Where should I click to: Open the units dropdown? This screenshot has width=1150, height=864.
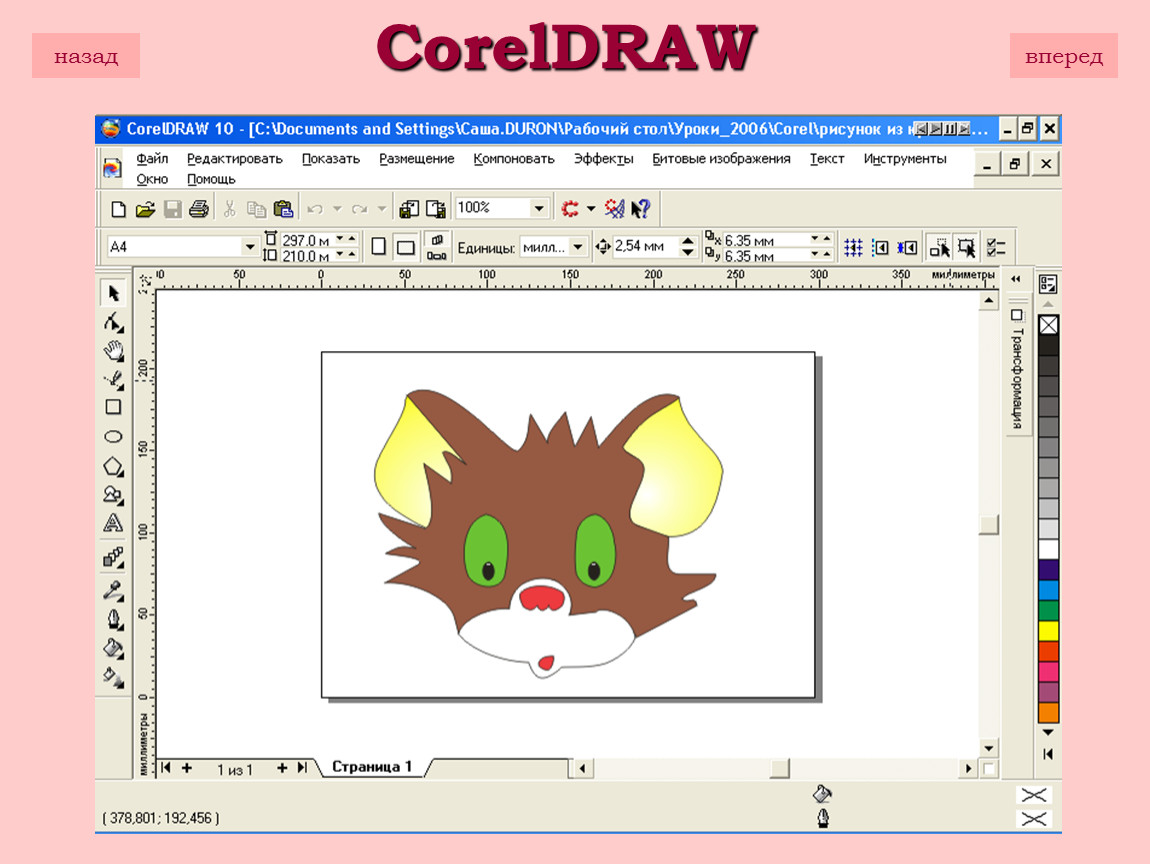pyautogui.click(x=578, y=247)
